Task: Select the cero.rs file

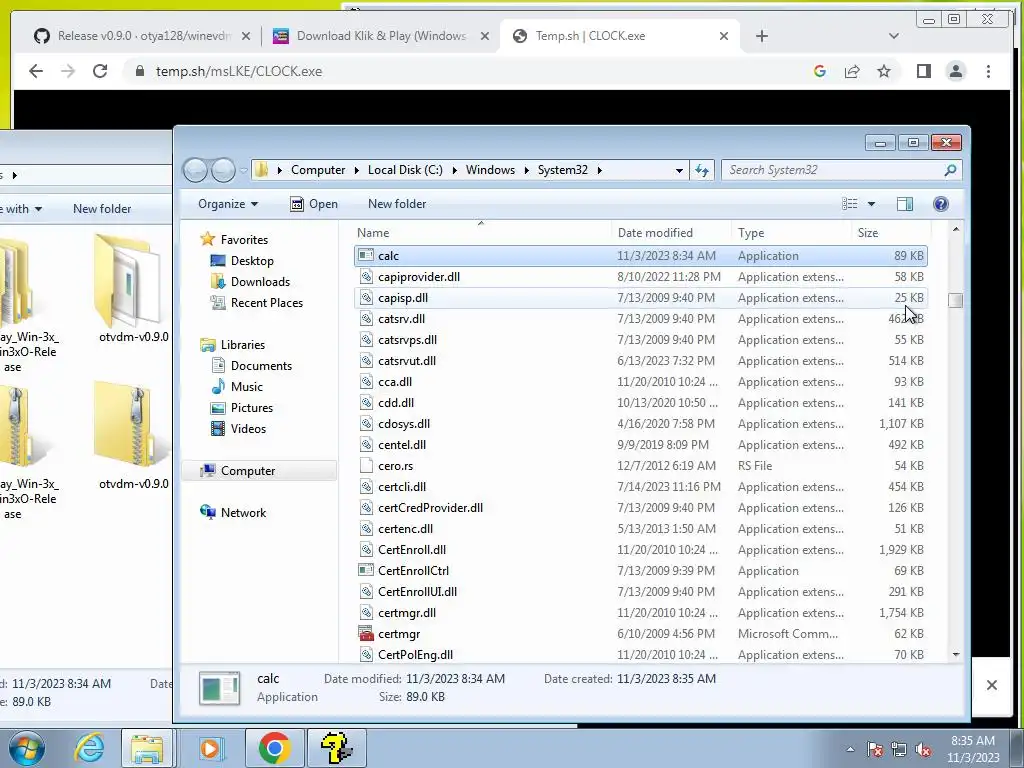Action: point(640,466)
